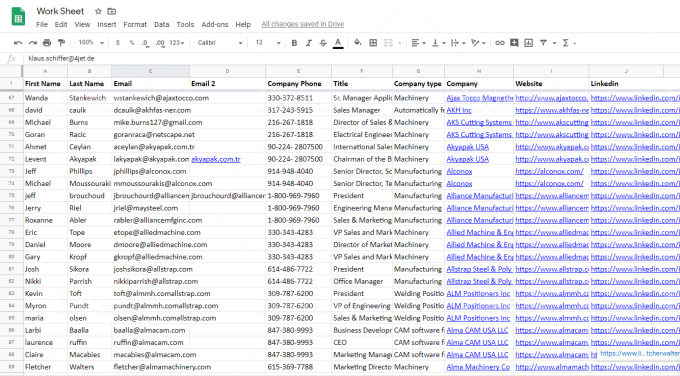680x376 pixels.
Task: Open the Add-ons menu
Action: tap(215, 24)
